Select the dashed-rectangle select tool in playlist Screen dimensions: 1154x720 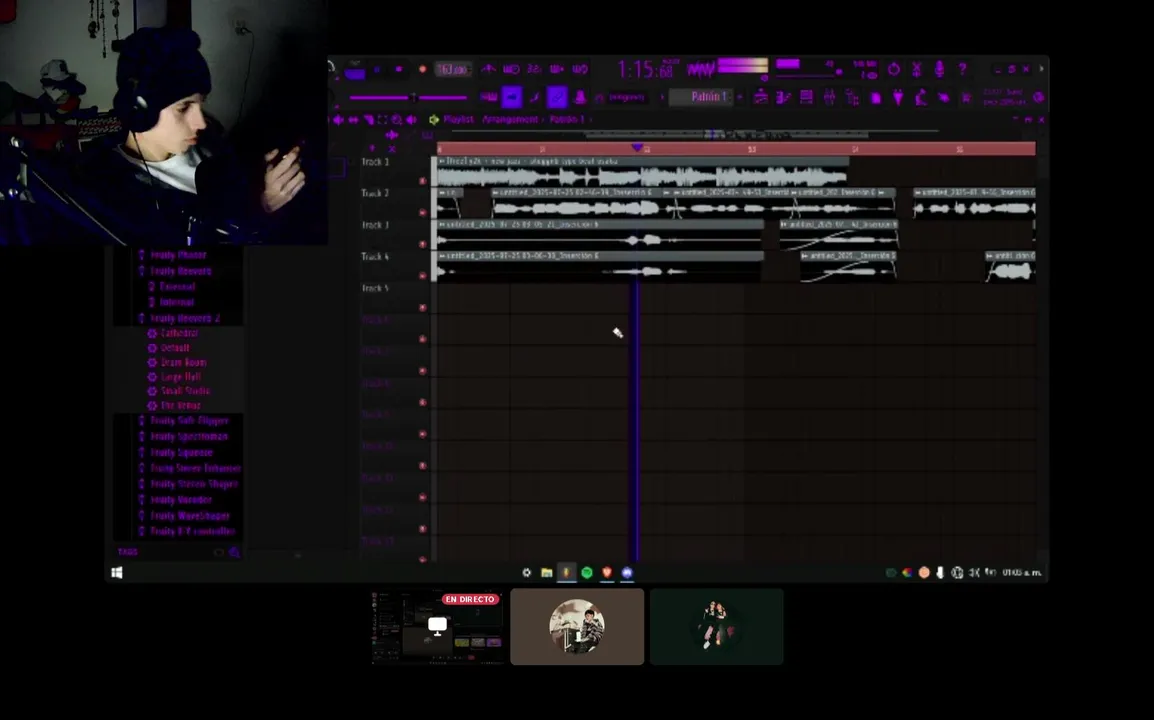coord(383,119)
